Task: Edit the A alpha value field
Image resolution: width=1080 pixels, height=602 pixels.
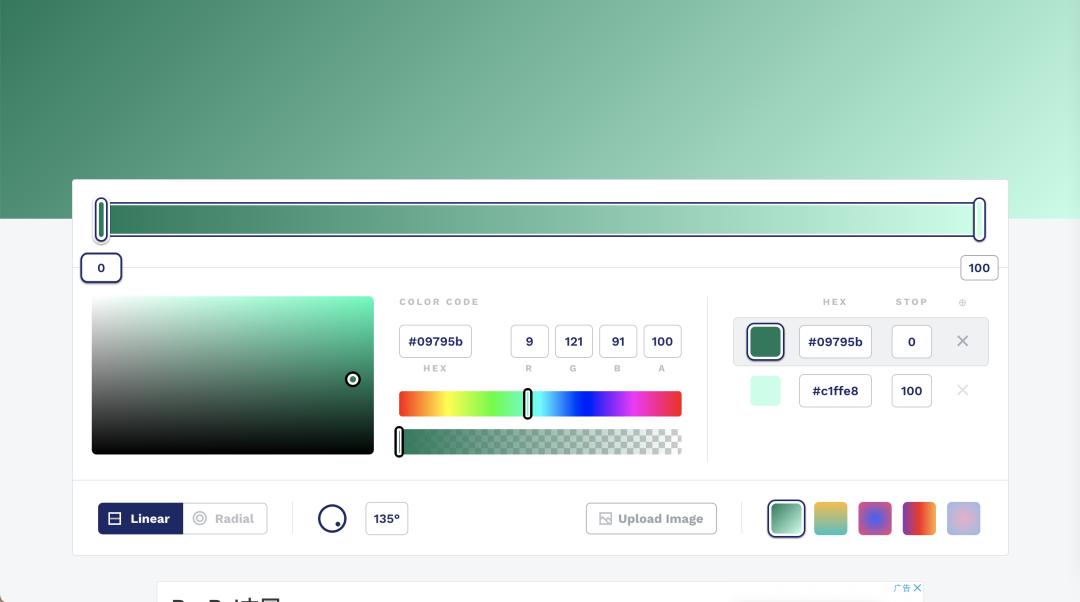Action: (662, 342)
